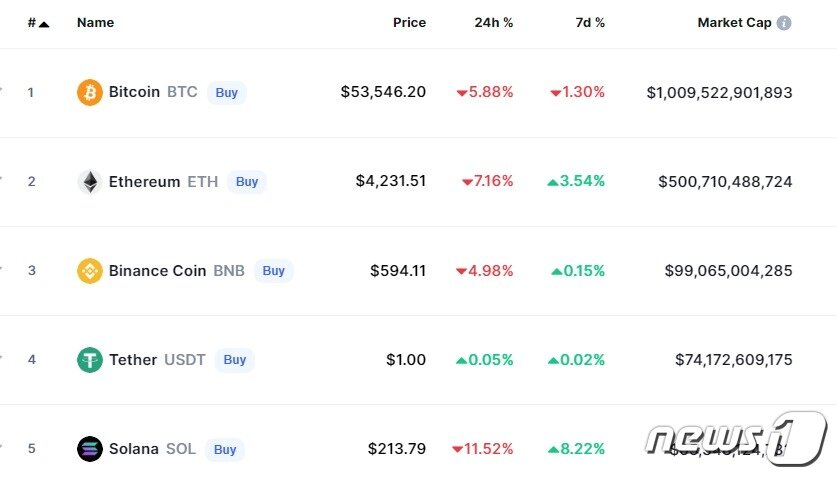
Task: Sort by the Market Cap column header
Action: (734, 23)
